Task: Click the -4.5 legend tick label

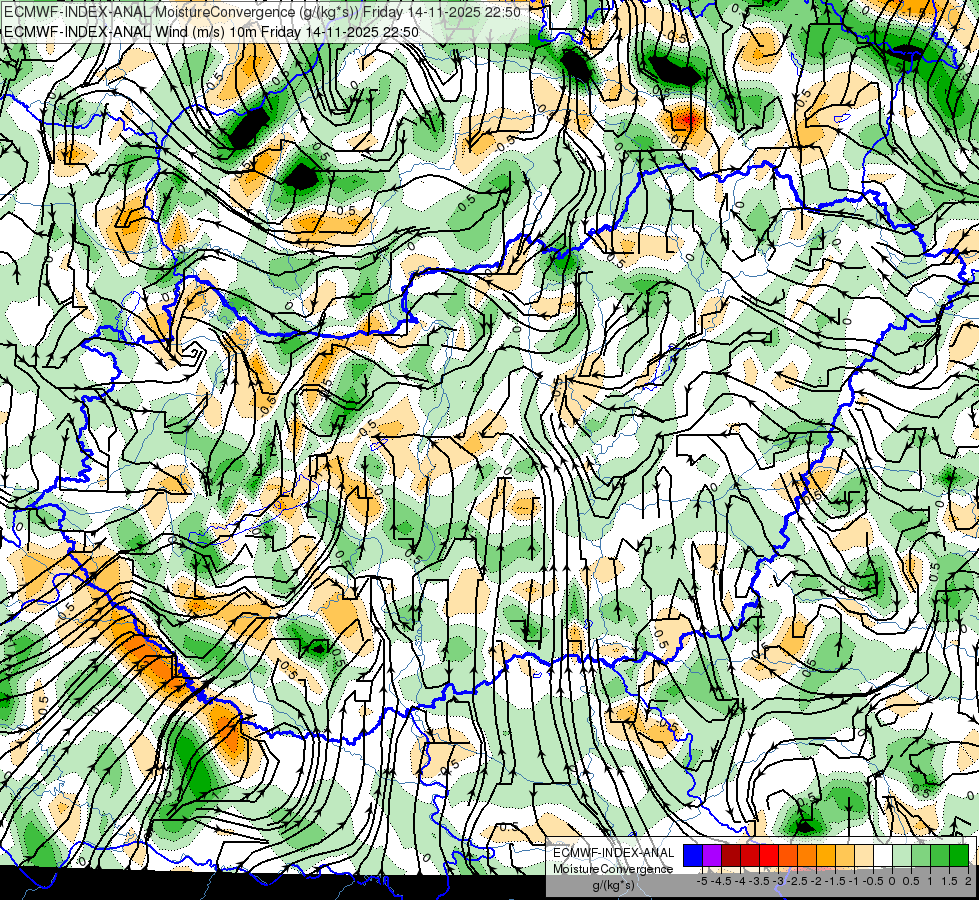Action: pos(721,881)
